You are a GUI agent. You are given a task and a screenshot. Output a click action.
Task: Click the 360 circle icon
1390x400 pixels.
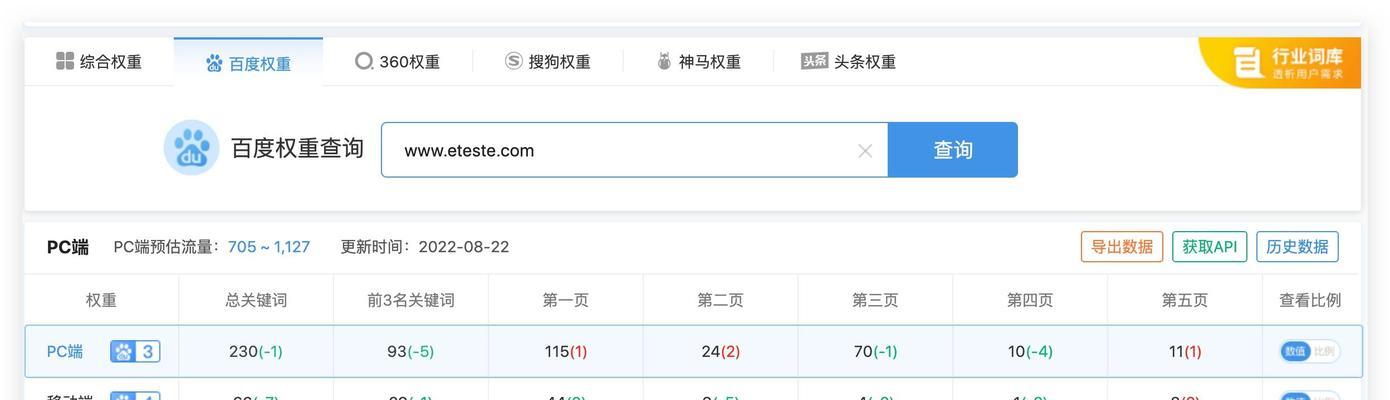click(x=364, y=61)
